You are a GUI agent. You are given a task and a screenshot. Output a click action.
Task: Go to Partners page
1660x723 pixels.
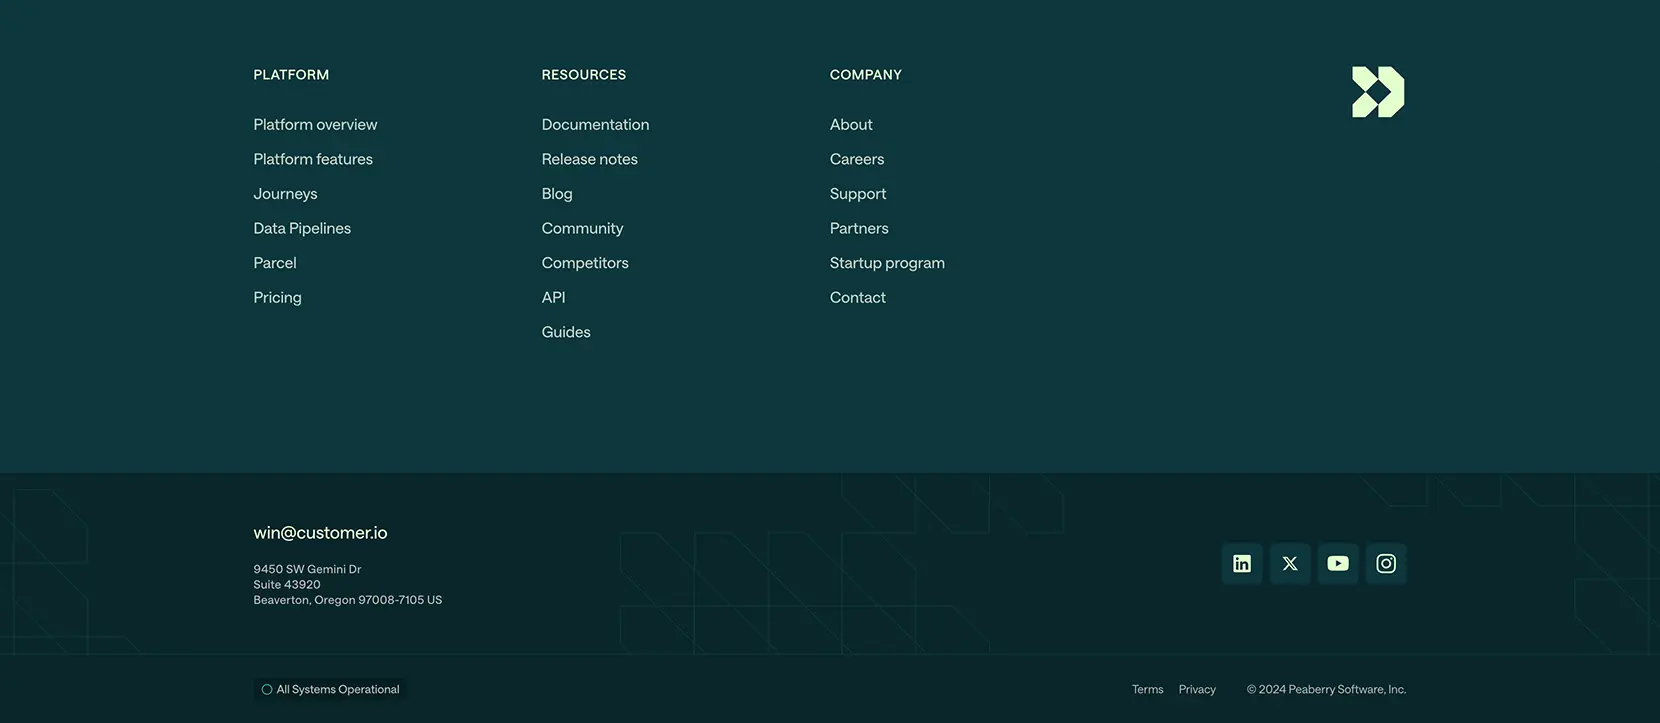click(859, 228)
